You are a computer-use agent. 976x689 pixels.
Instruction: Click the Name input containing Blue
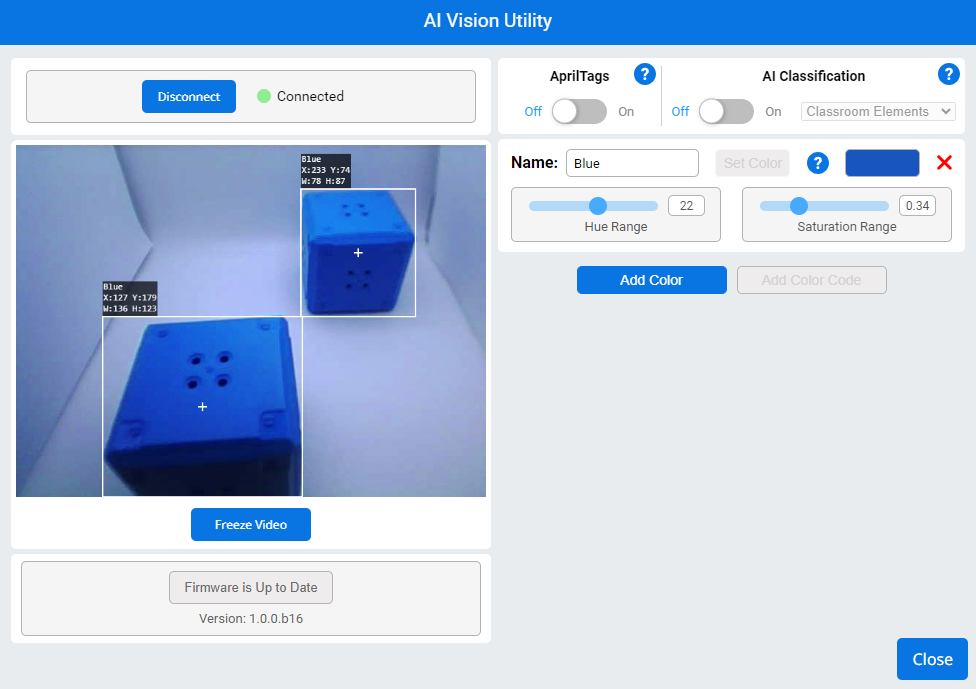coord(632,162)
